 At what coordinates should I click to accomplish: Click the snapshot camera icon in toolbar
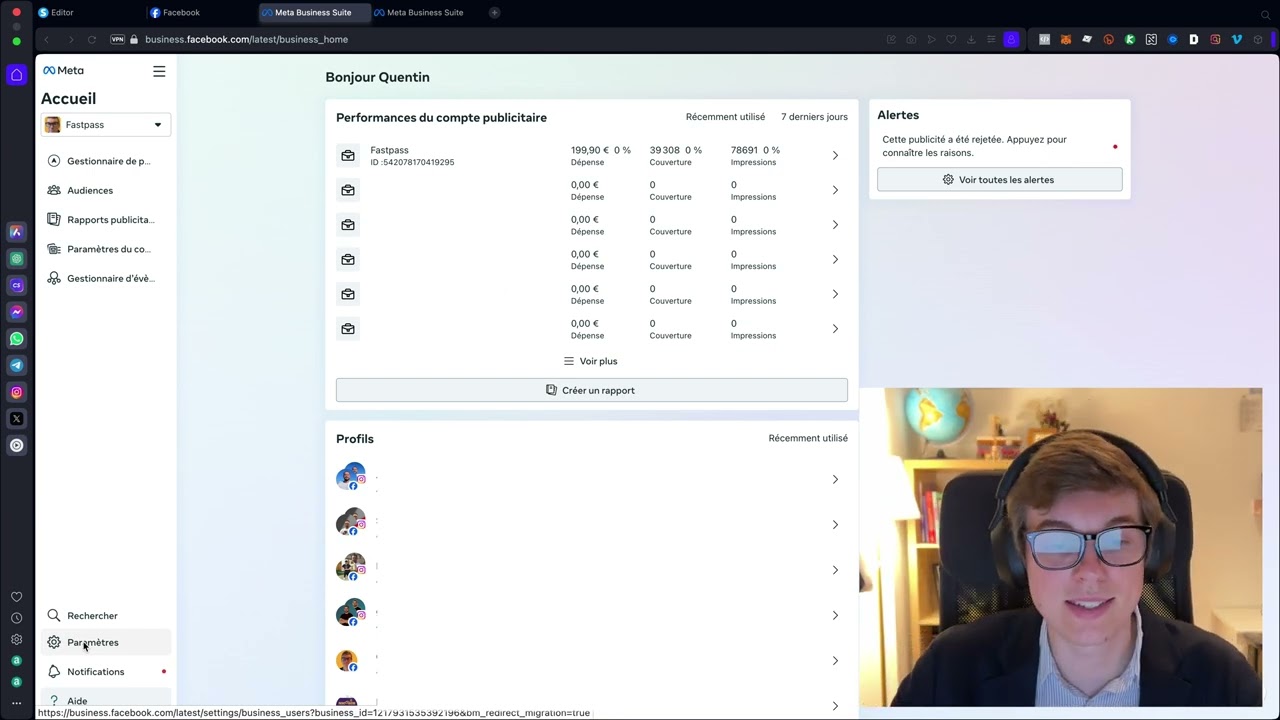911,39
